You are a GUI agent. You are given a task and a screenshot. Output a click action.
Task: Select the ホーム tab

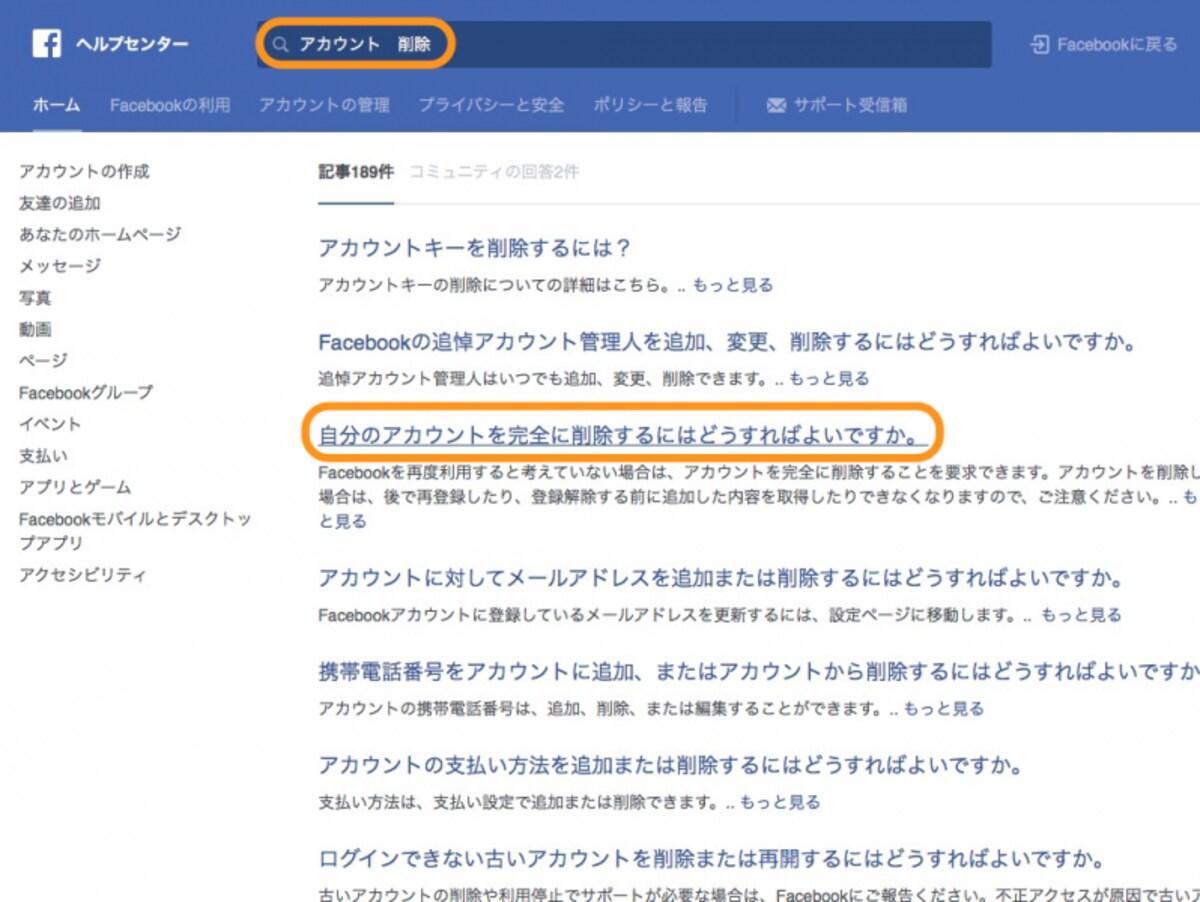[56, 105]
